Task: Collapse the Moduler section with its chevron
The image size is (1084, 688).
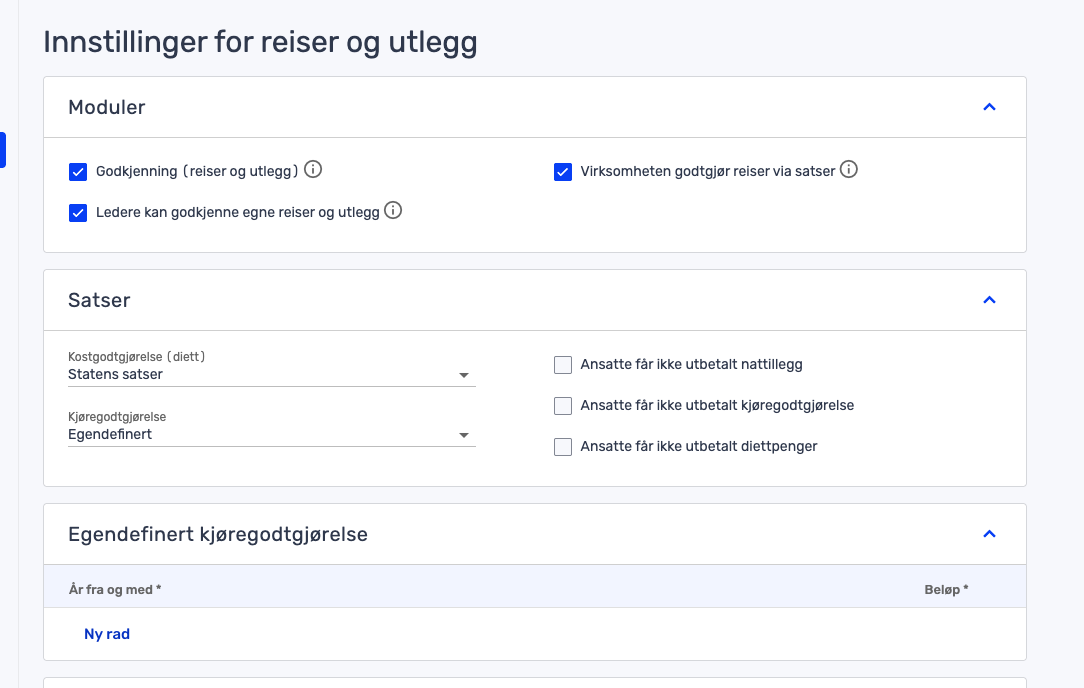Action: [989, 107]
